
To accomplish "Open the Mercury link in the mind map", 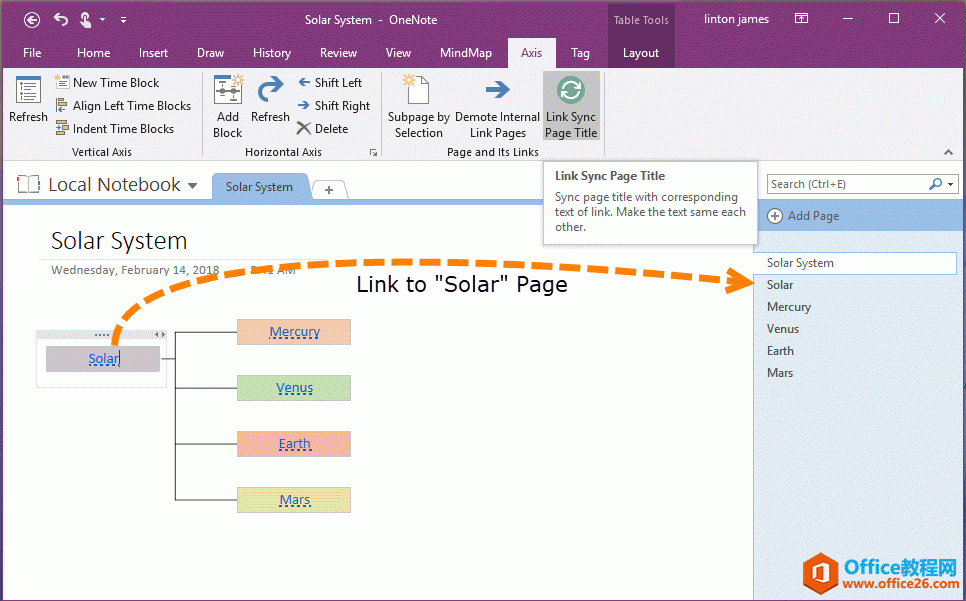I will pyautogui.click(x=294, y=331).
